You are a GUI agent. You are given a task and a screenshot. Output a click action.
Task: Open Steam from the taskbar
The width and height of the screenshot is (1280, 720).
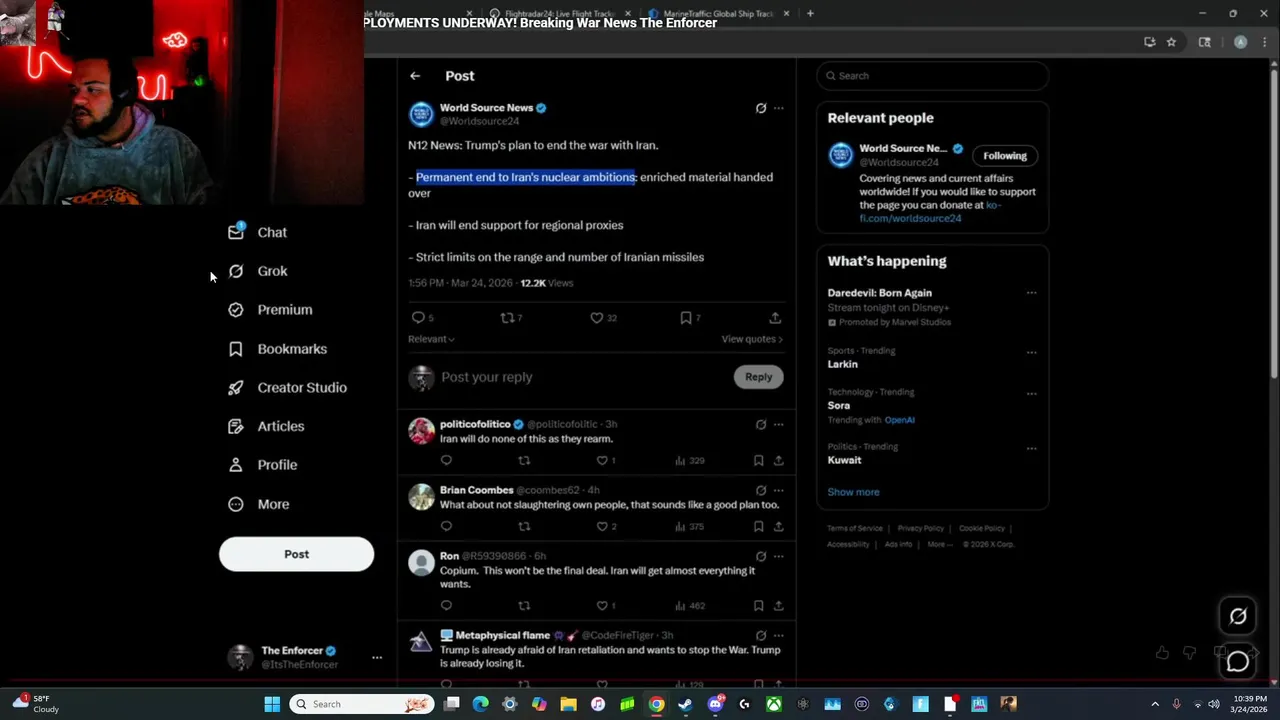click(x=685, y=704)
